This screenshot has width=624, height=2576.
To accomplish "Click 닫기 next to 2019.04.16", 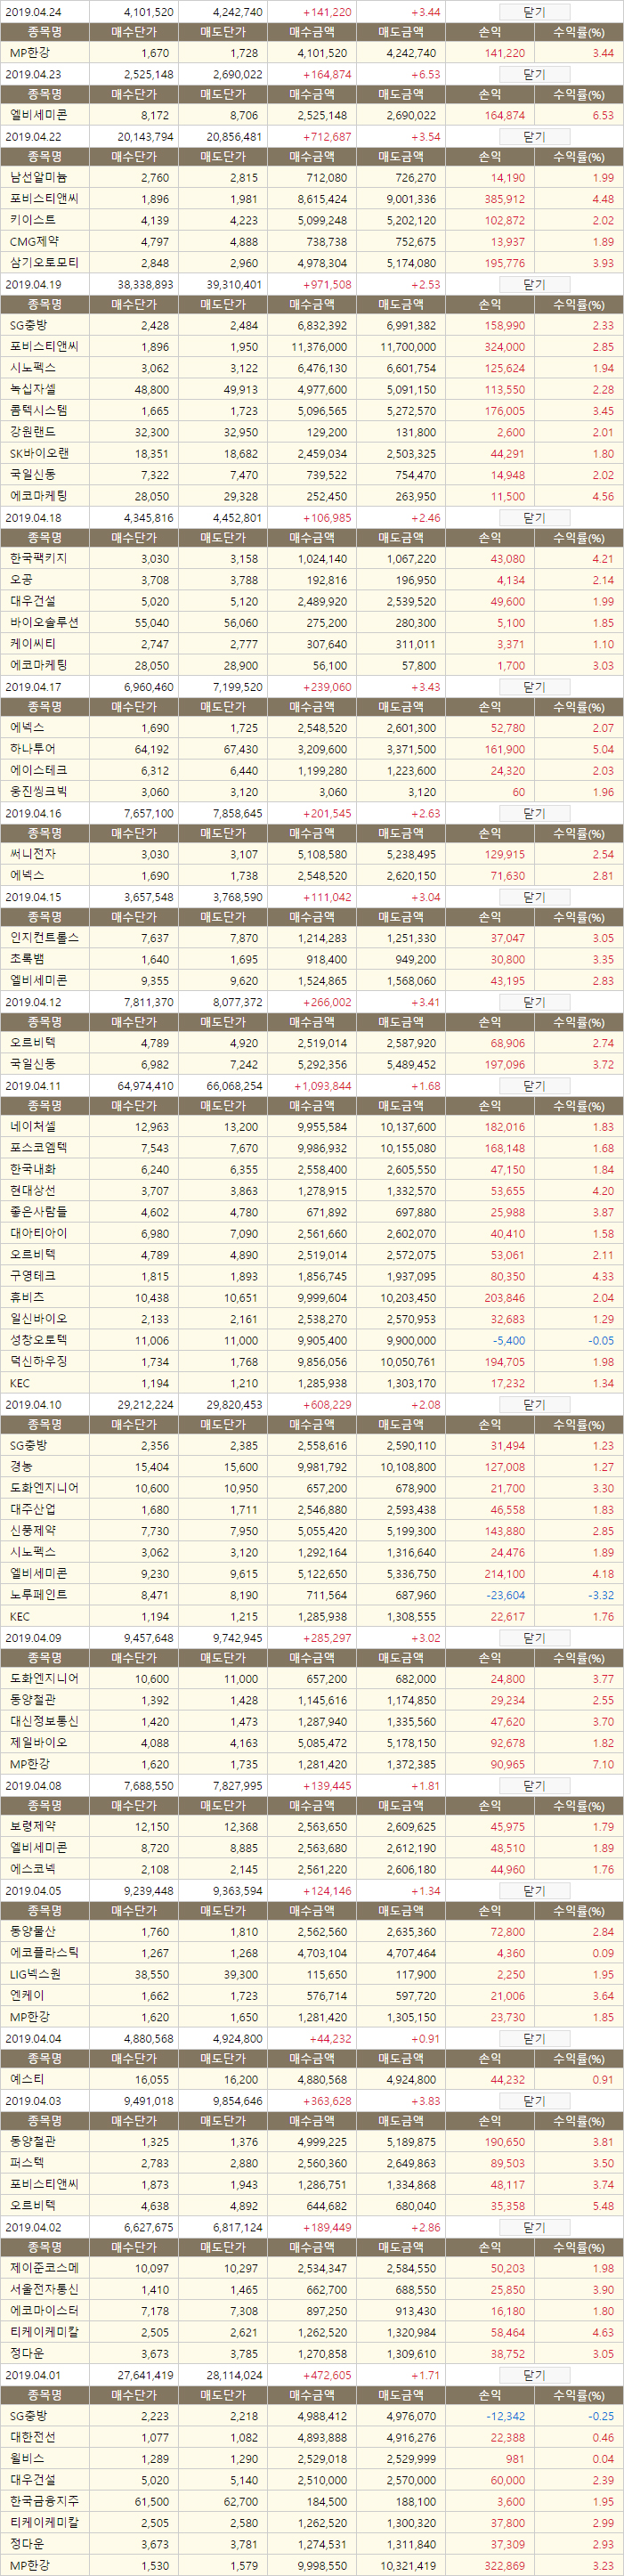I will coord(534,813).
